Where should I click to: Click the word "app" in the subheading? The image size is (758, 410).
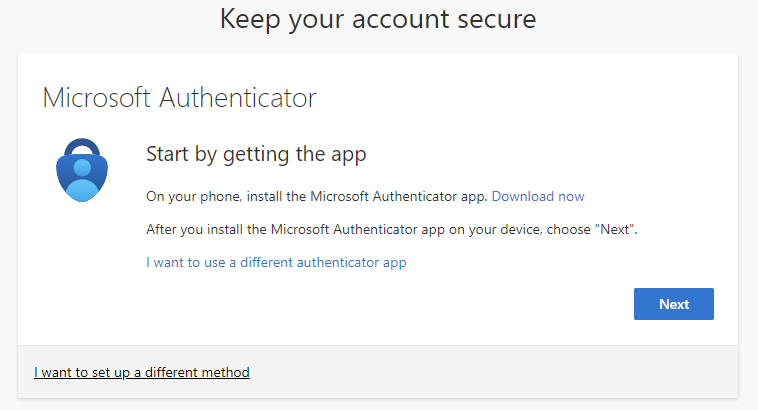350,155
